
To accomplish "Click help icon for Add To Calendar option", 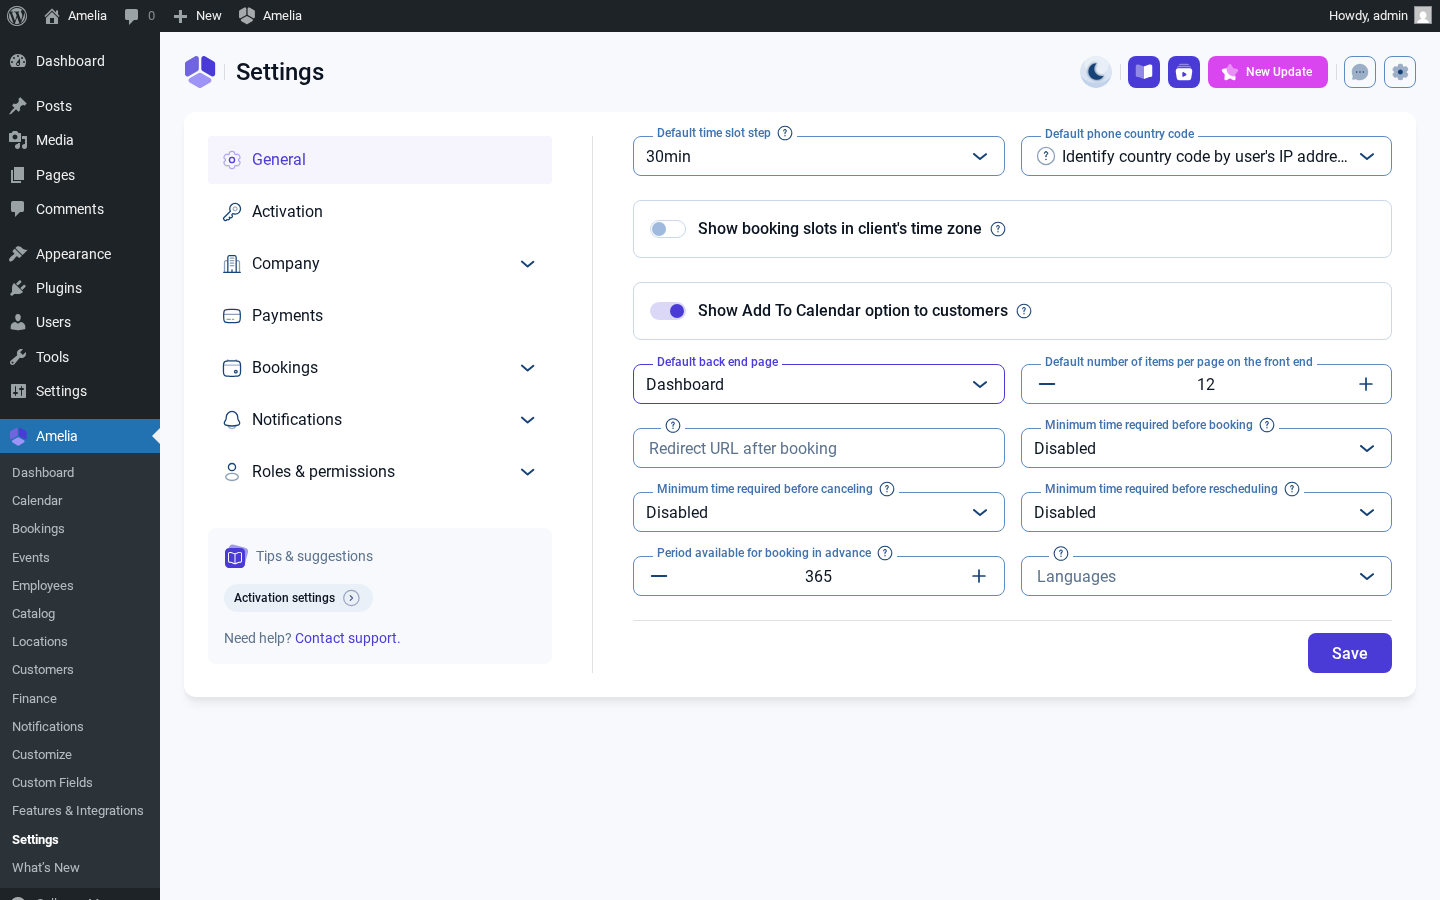I will (1024, 311).
